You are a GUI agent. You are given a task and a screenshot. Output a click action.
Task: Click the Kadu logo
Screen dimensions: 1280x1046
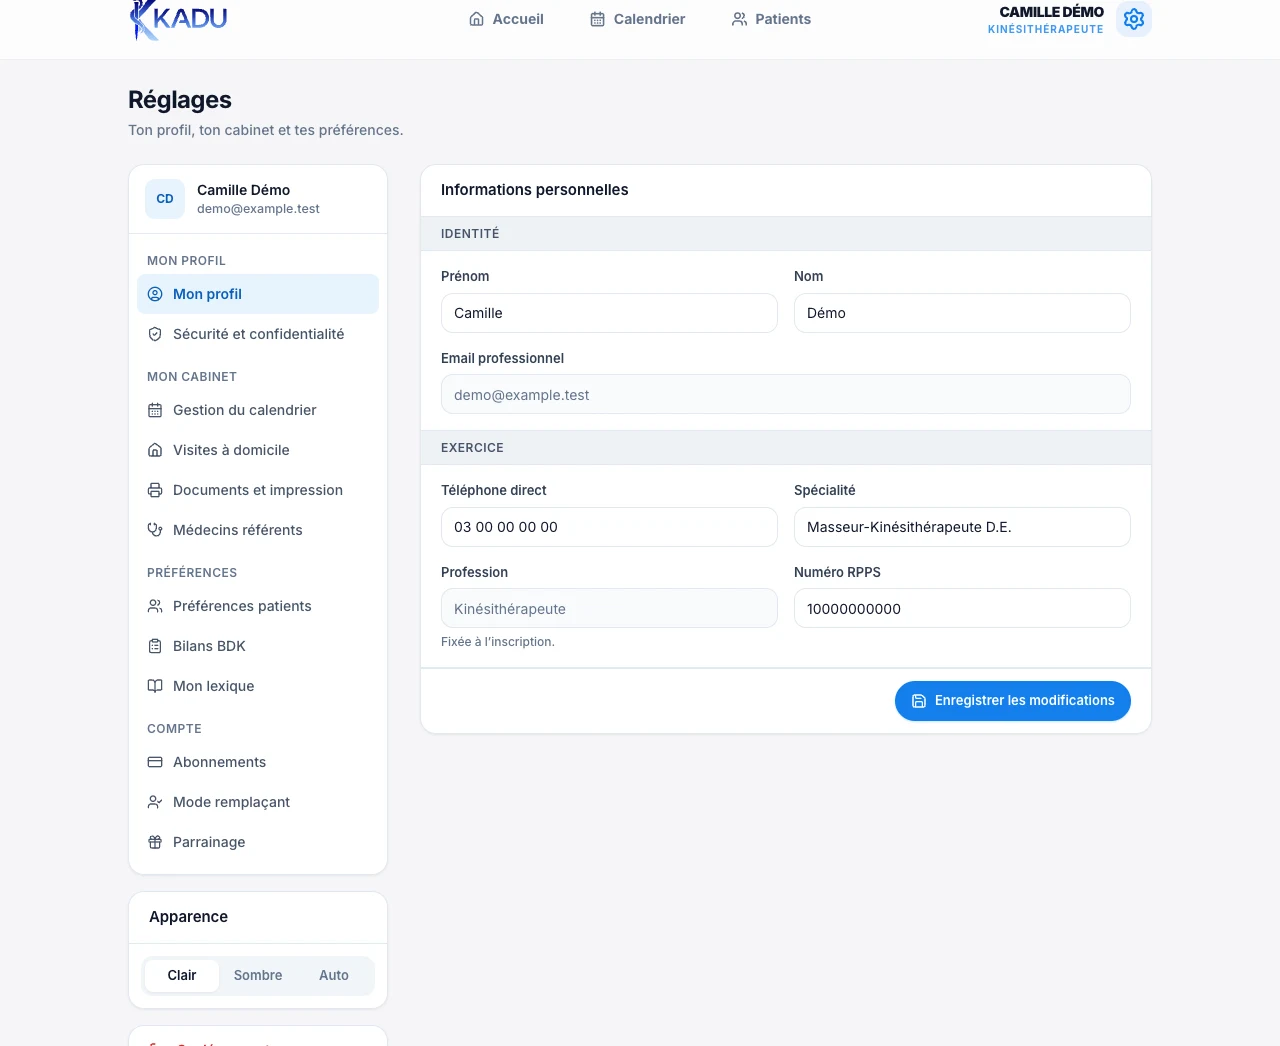[179, 19]
